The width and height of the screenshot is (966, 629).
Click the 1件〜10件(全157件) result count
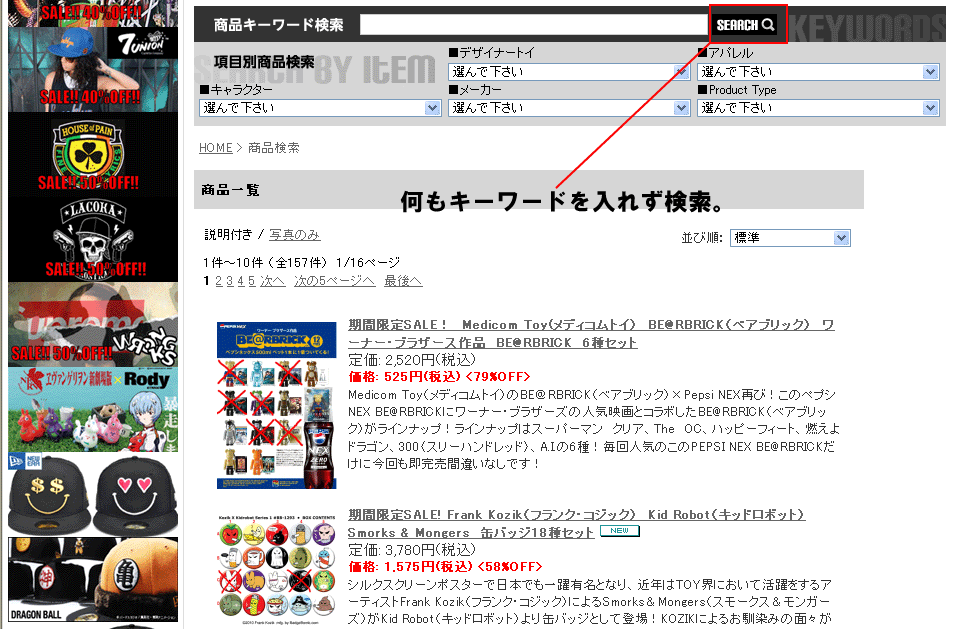[265, 263]
